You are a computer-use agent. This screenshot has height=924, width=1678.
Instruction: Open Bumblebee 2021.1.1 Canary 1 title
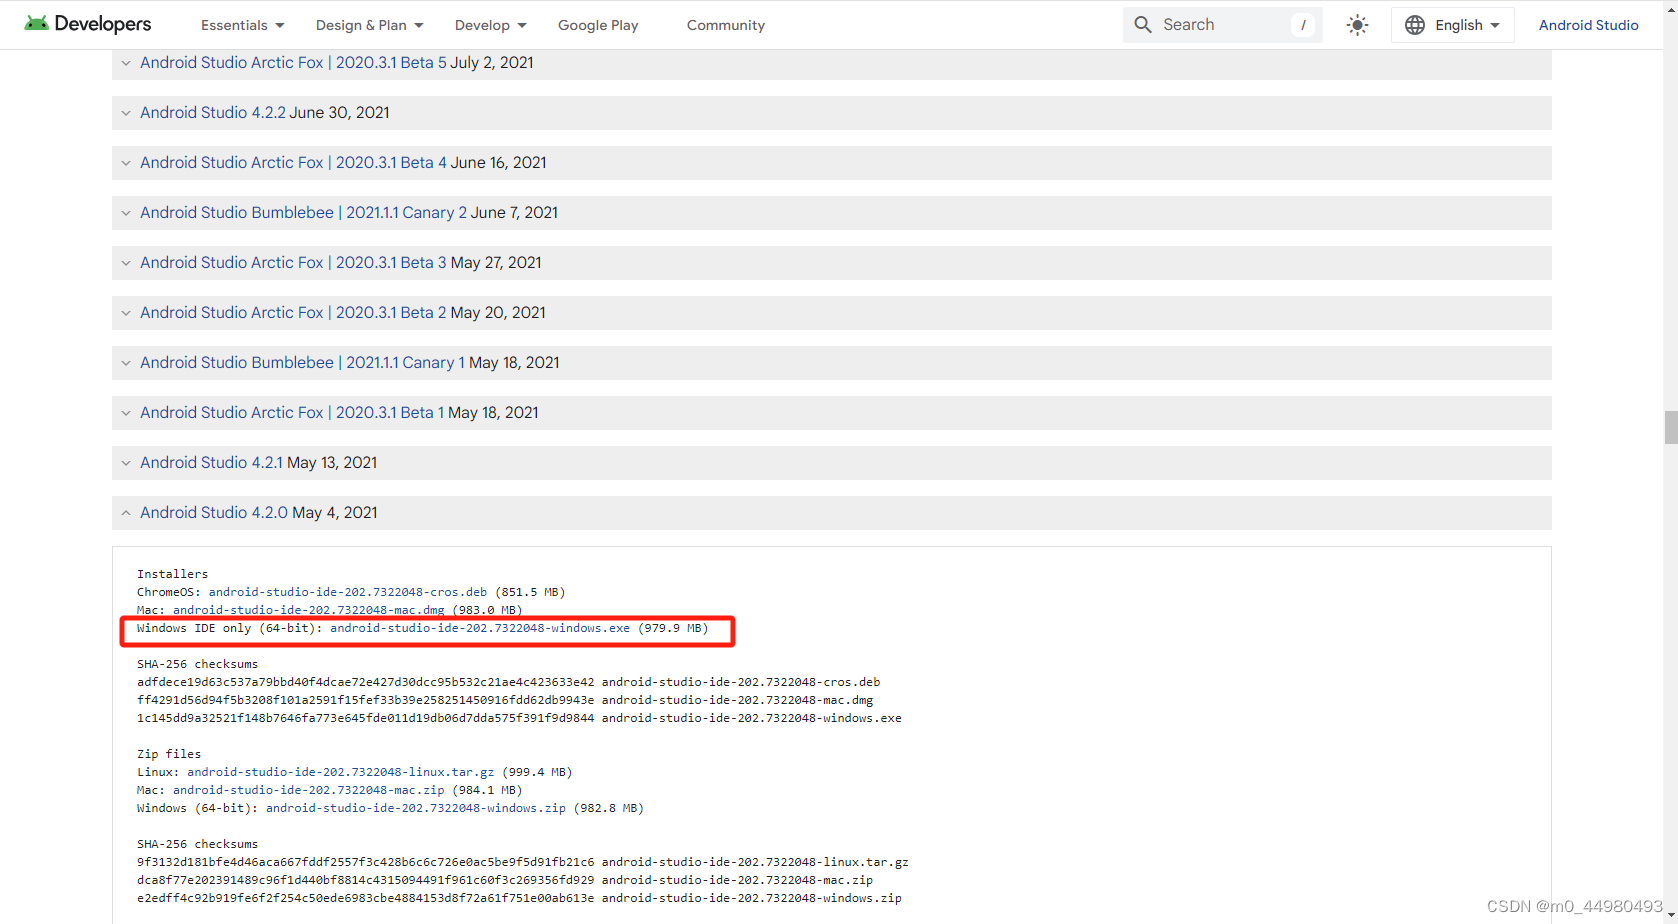pyautogui.click(x=302, y=362)
